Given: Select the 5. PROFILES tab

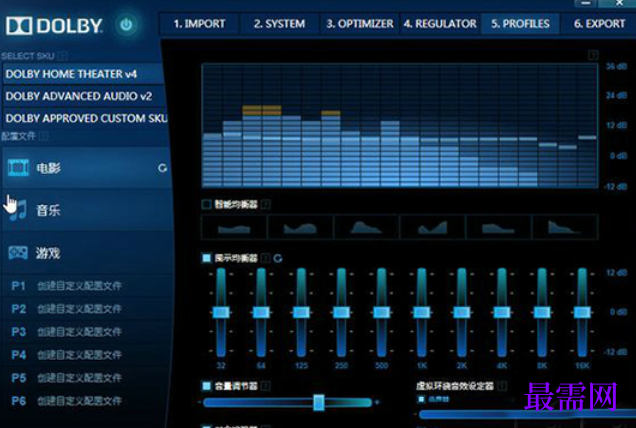Looking at the screenshot, I should point(520,24).
